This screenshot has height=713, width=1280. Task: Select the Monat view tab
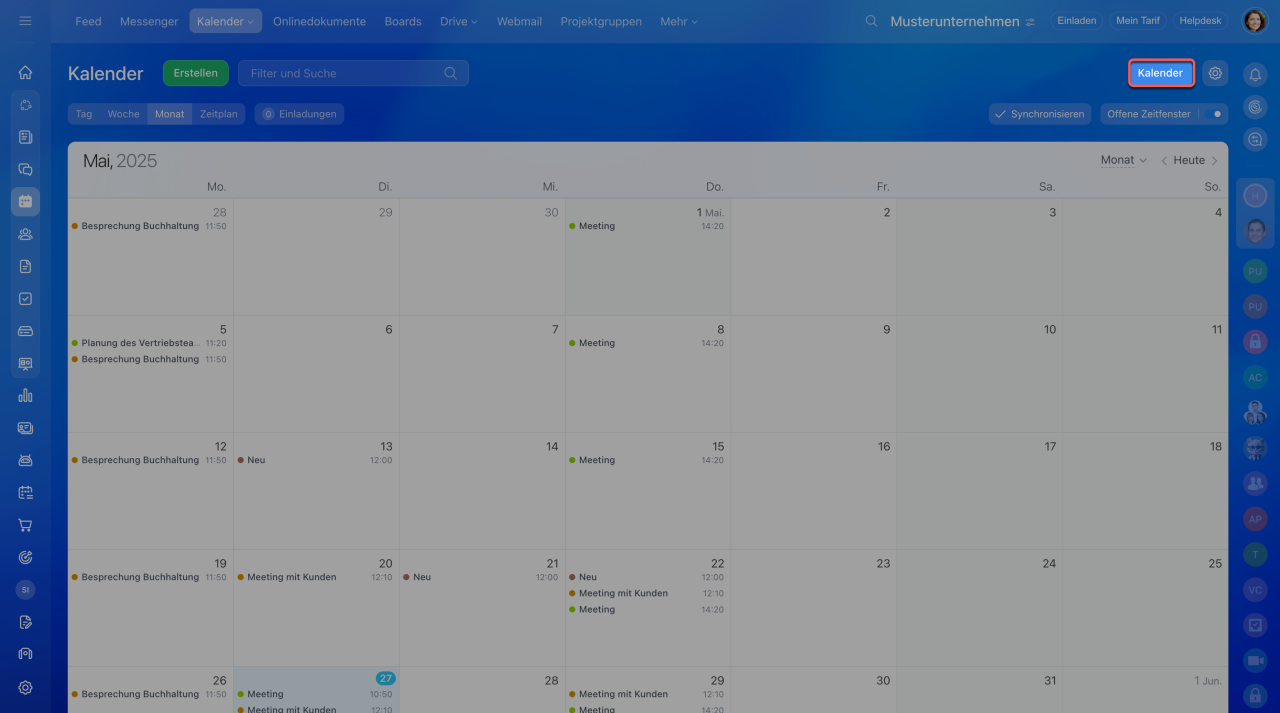(x=170, y=114)
